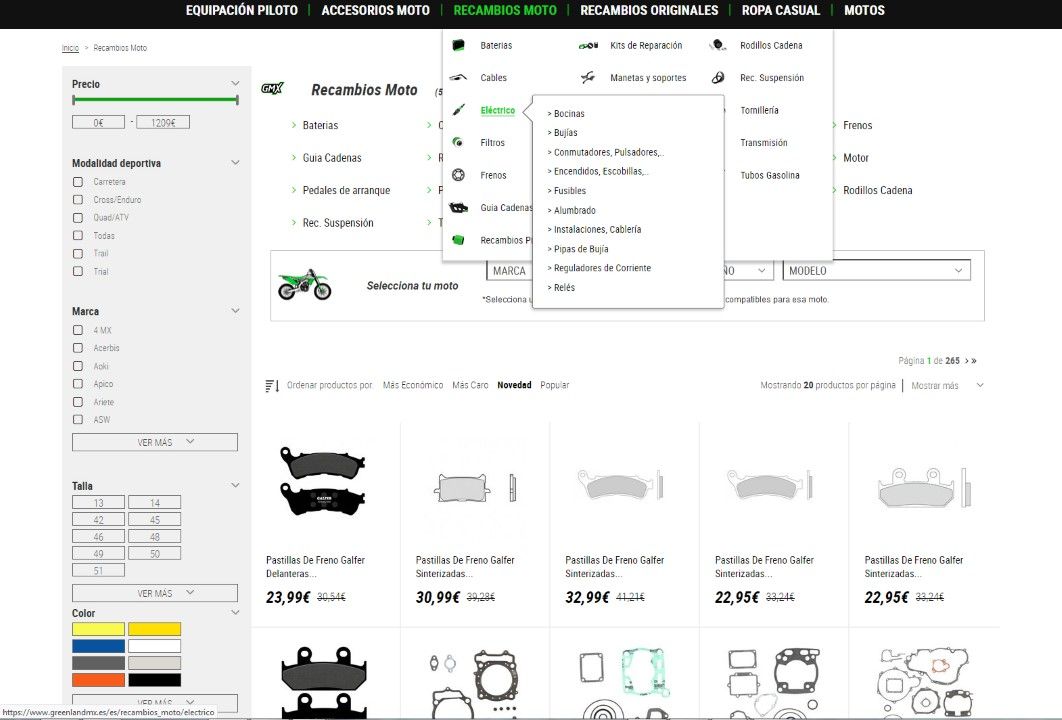Viewport: 1062px width, 720px height.
Task: Sort products by Más Caro
Action: [x=470, y=385]
